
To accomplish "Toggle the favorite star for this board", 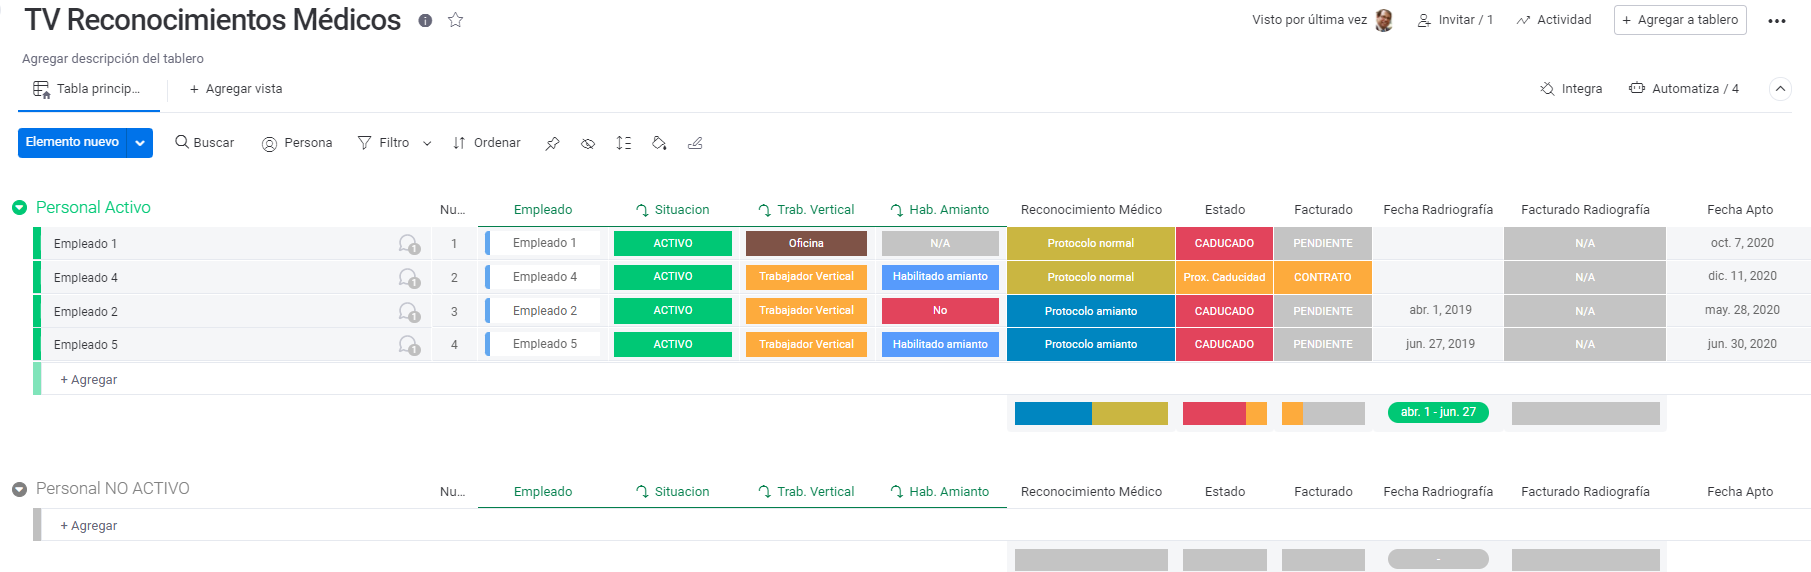I will tap(456, 20).
